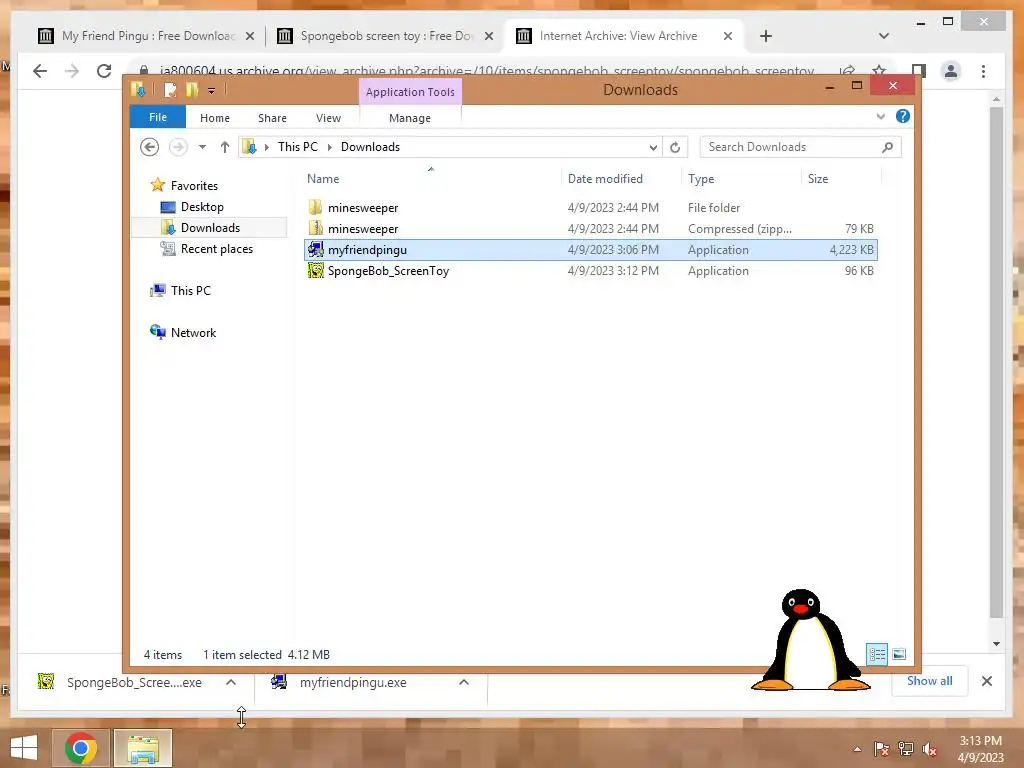Open Chrome three-dot menu
Viewport: 1024px width, 768px height.
[984, 71]
